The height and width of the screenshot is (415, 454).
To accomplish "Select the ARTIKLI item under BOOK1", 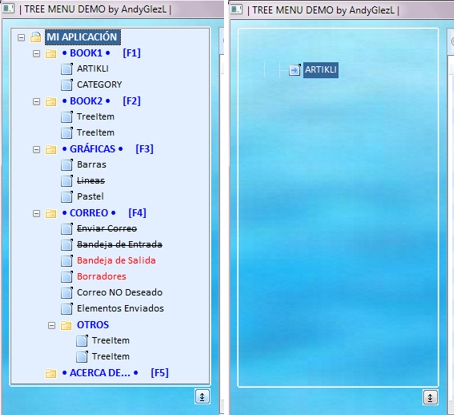I will point(93,69).
